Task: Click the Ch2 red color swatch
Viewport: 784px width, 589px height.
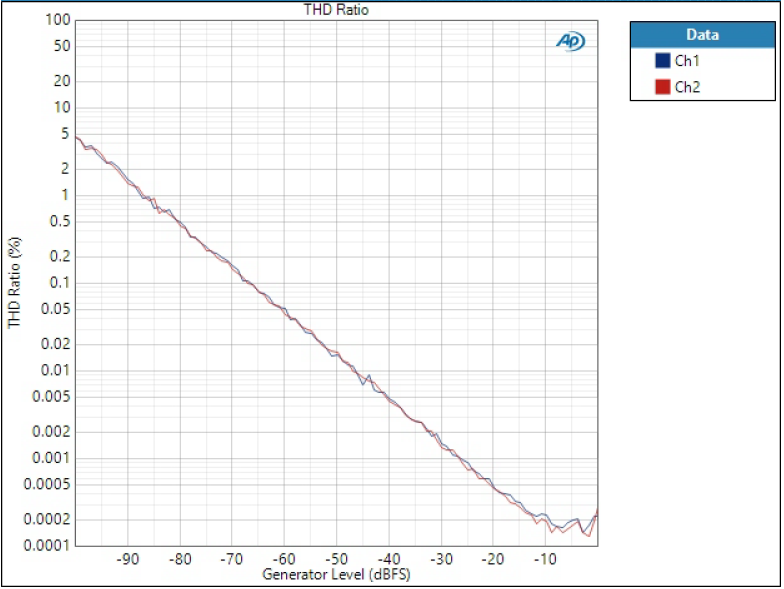Action: [663, 86]
